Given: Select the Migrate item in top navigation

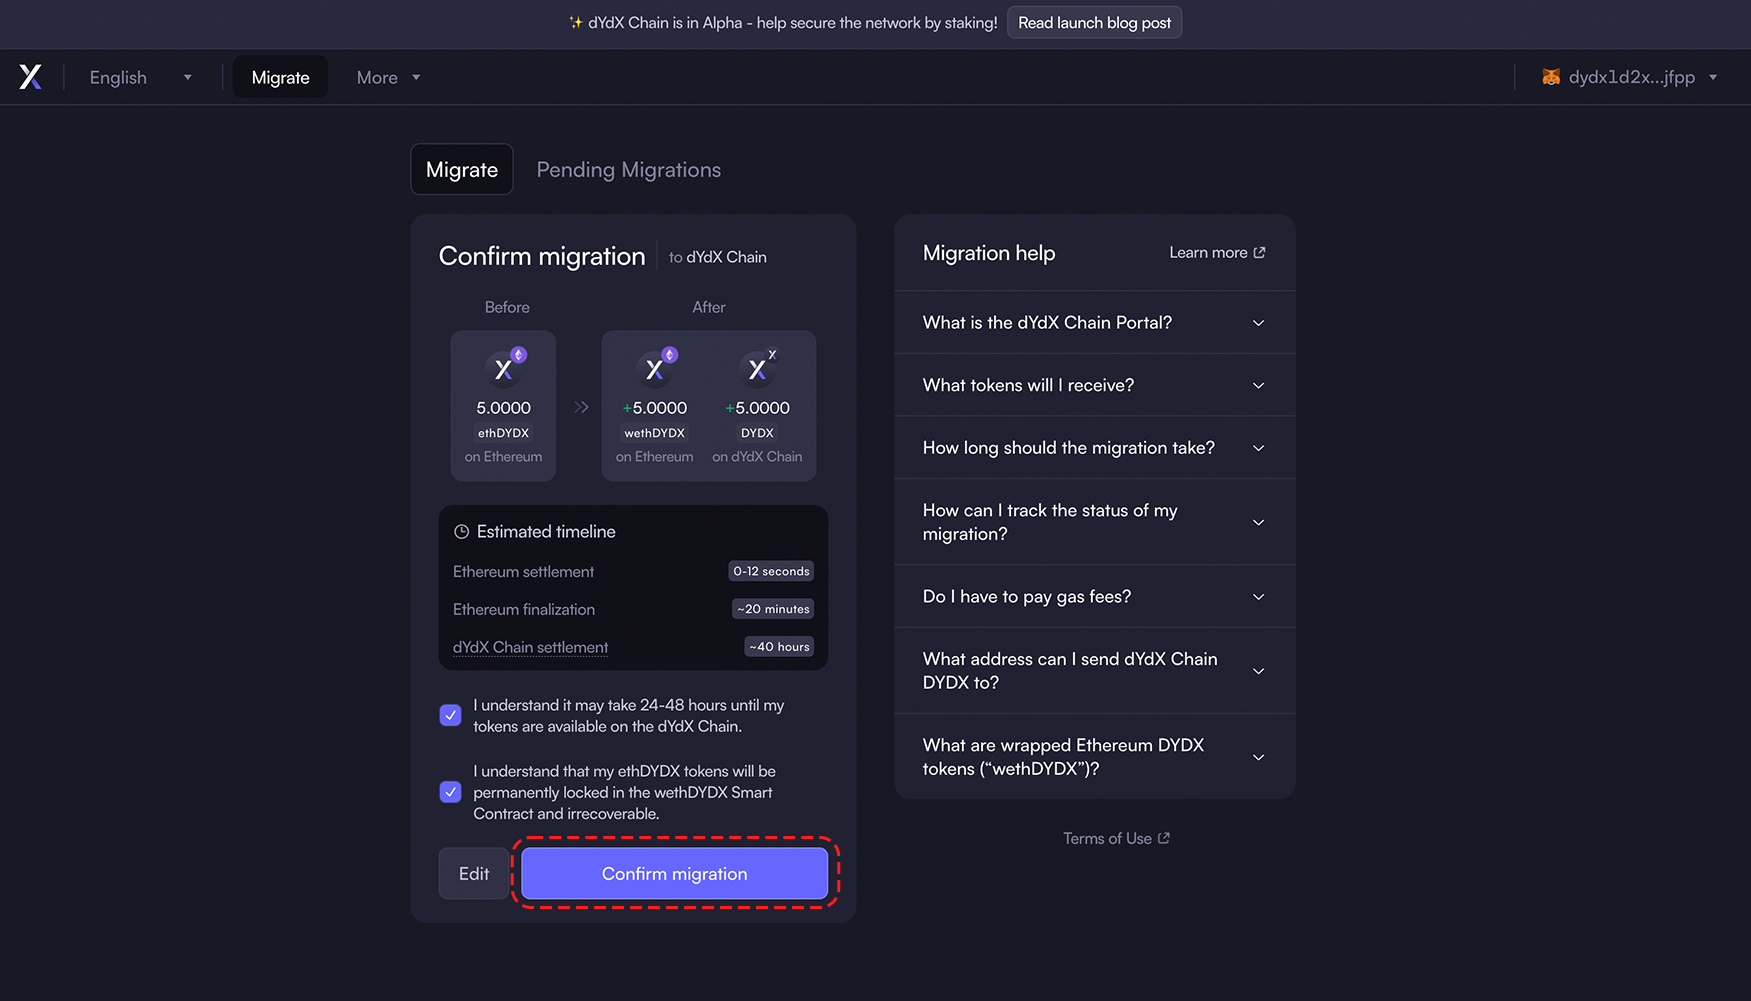Looking at the screenshot, I should coord(280,77).
